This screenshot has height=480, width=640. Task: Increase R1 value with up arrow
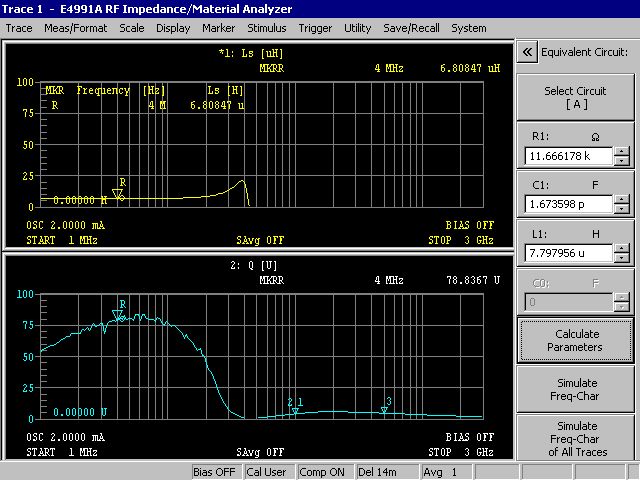(622, 151)
